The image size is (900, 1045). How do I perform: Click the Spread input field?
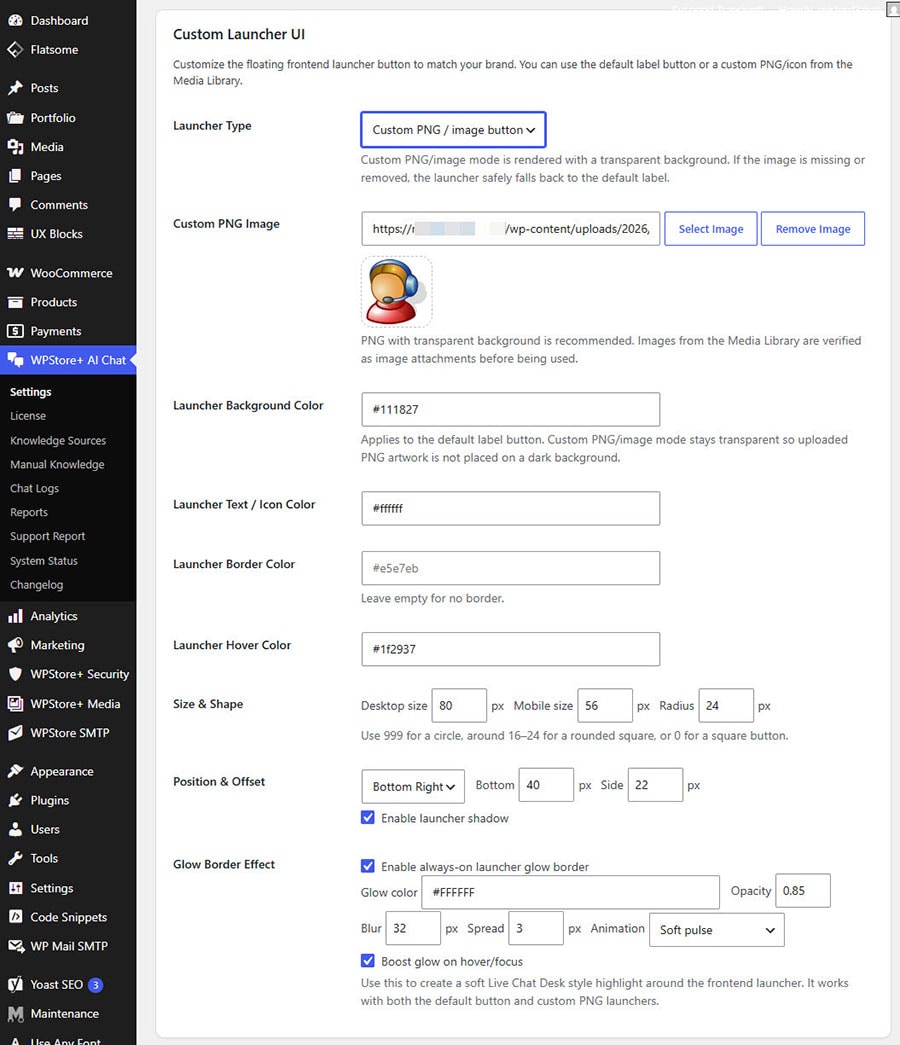click(x=536, y=928)
